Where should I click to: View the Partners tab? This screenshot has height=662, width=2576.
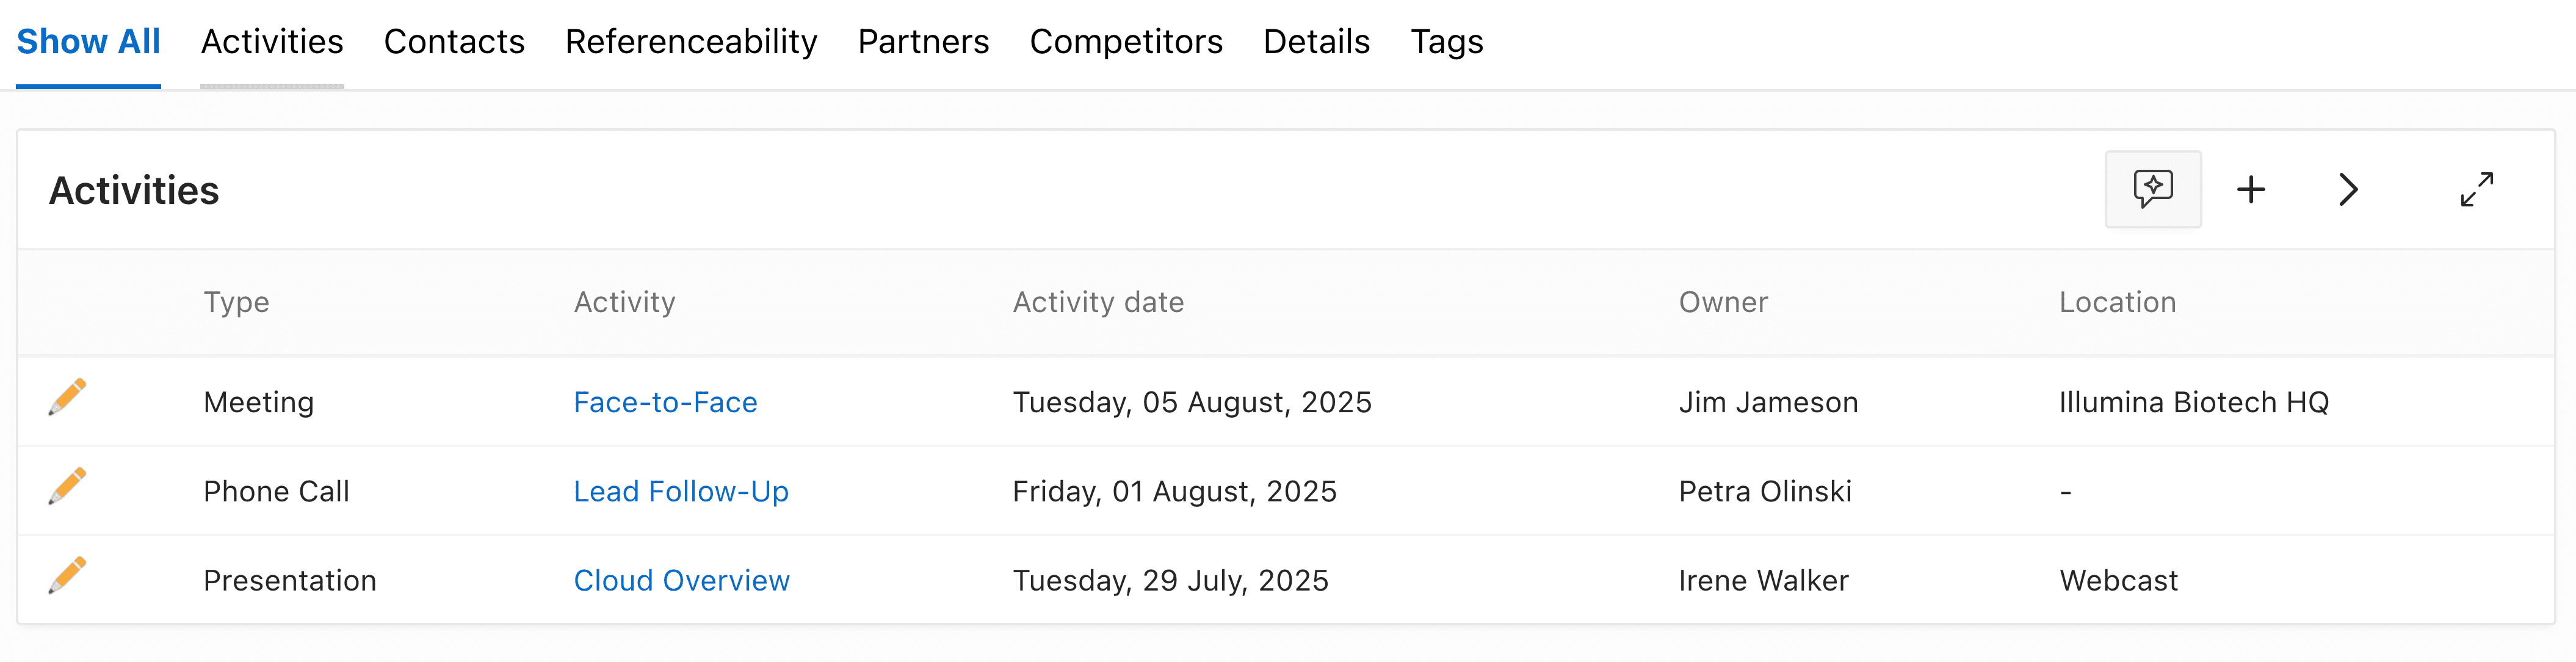coord(923,42)
